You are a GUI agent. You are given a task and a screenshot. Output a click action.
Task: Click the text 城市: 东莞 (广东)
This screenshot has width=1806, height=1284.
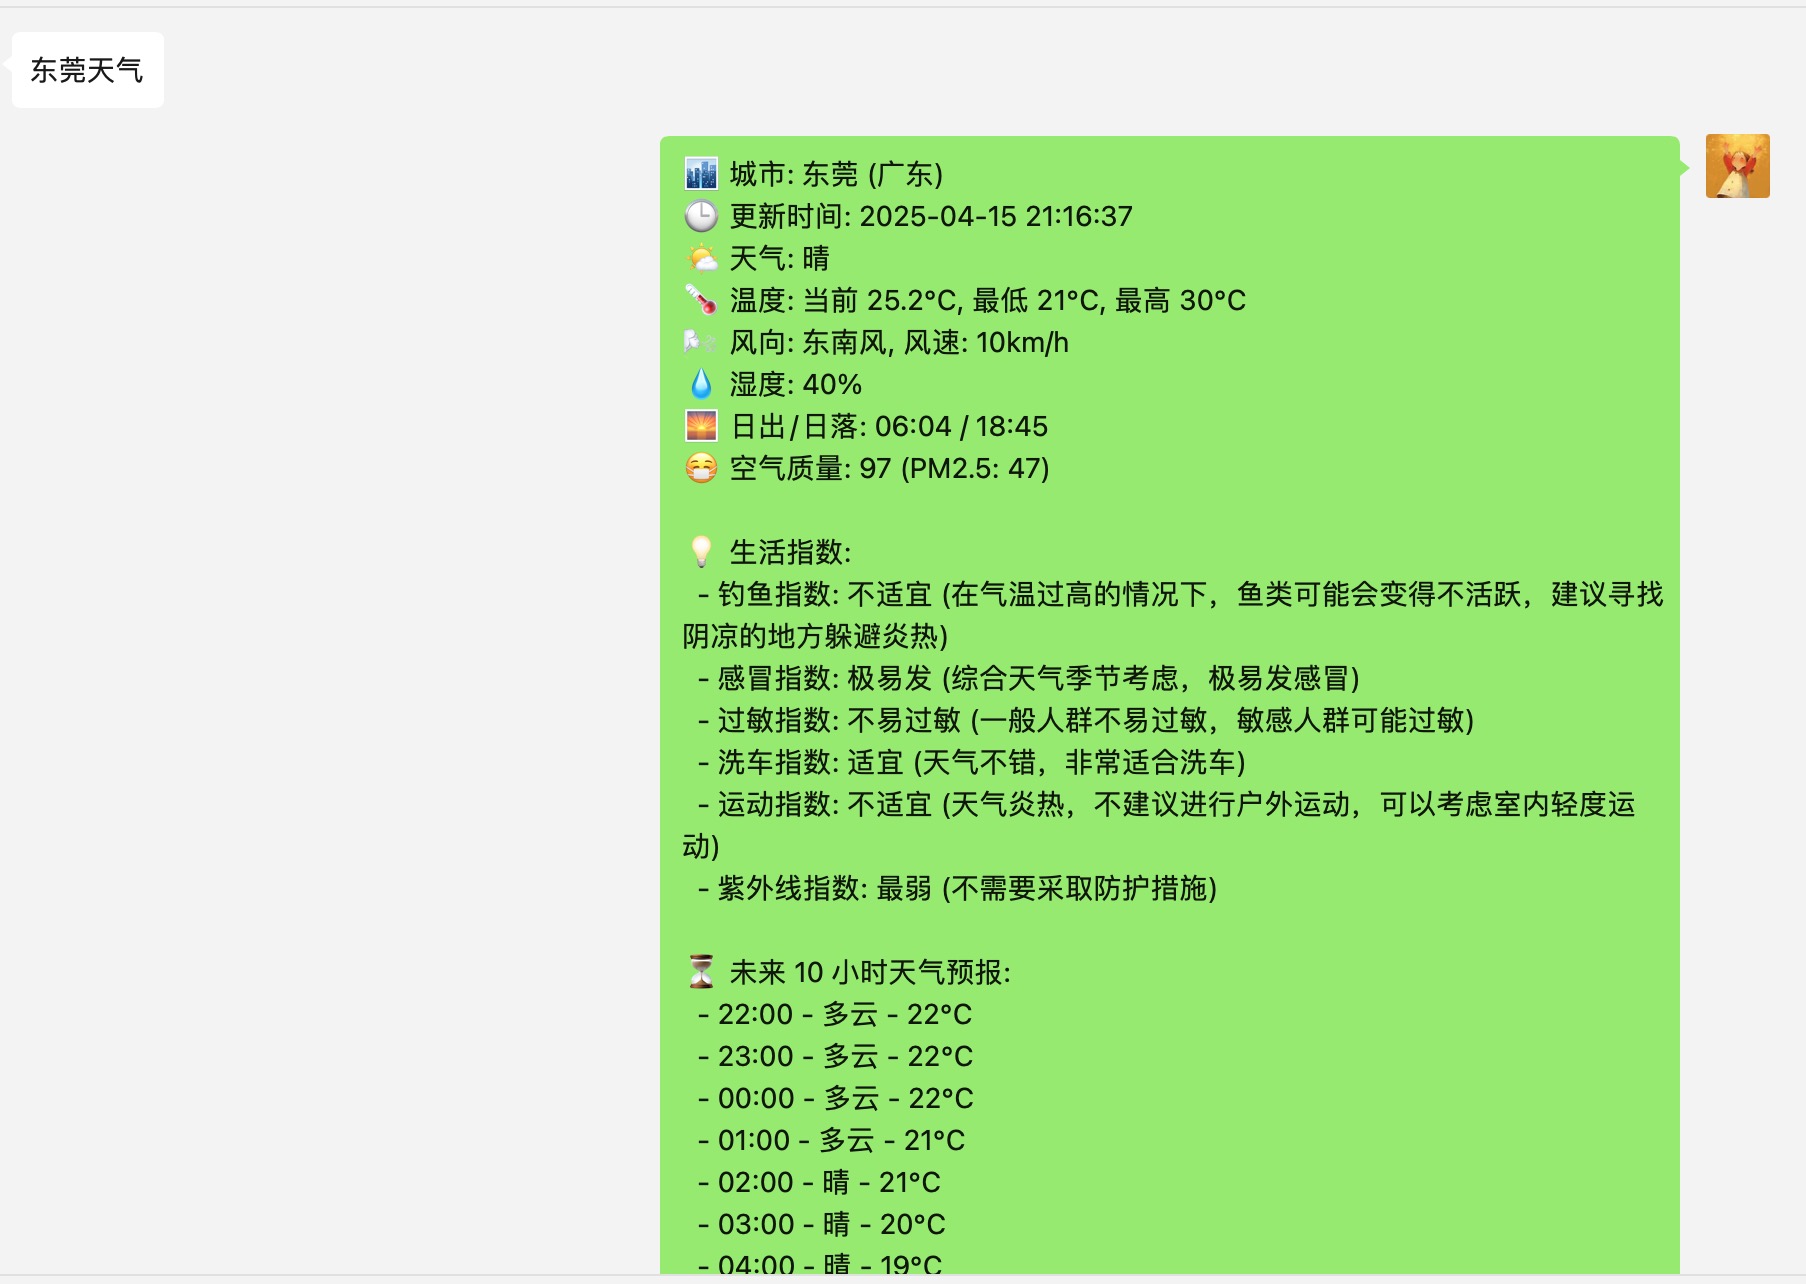point(836,174)
